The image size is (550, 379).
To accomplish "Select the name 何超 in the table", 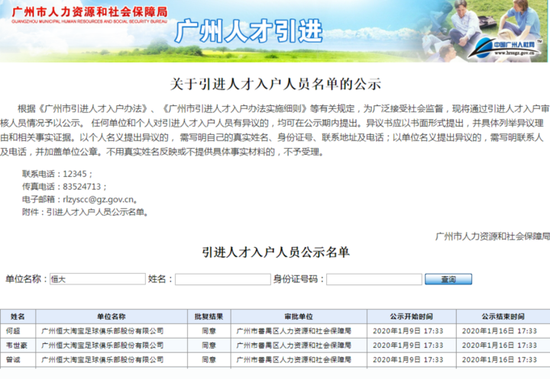I will (x=13, y=331).
